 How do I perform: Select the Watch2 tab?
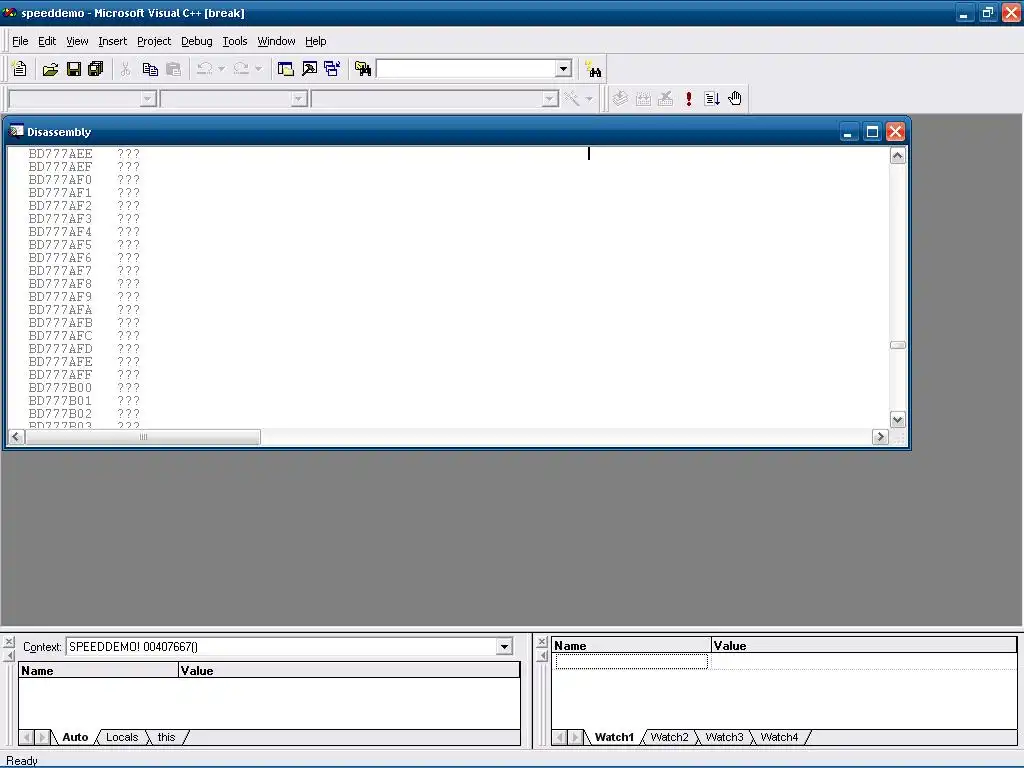[x=669, y=737]
